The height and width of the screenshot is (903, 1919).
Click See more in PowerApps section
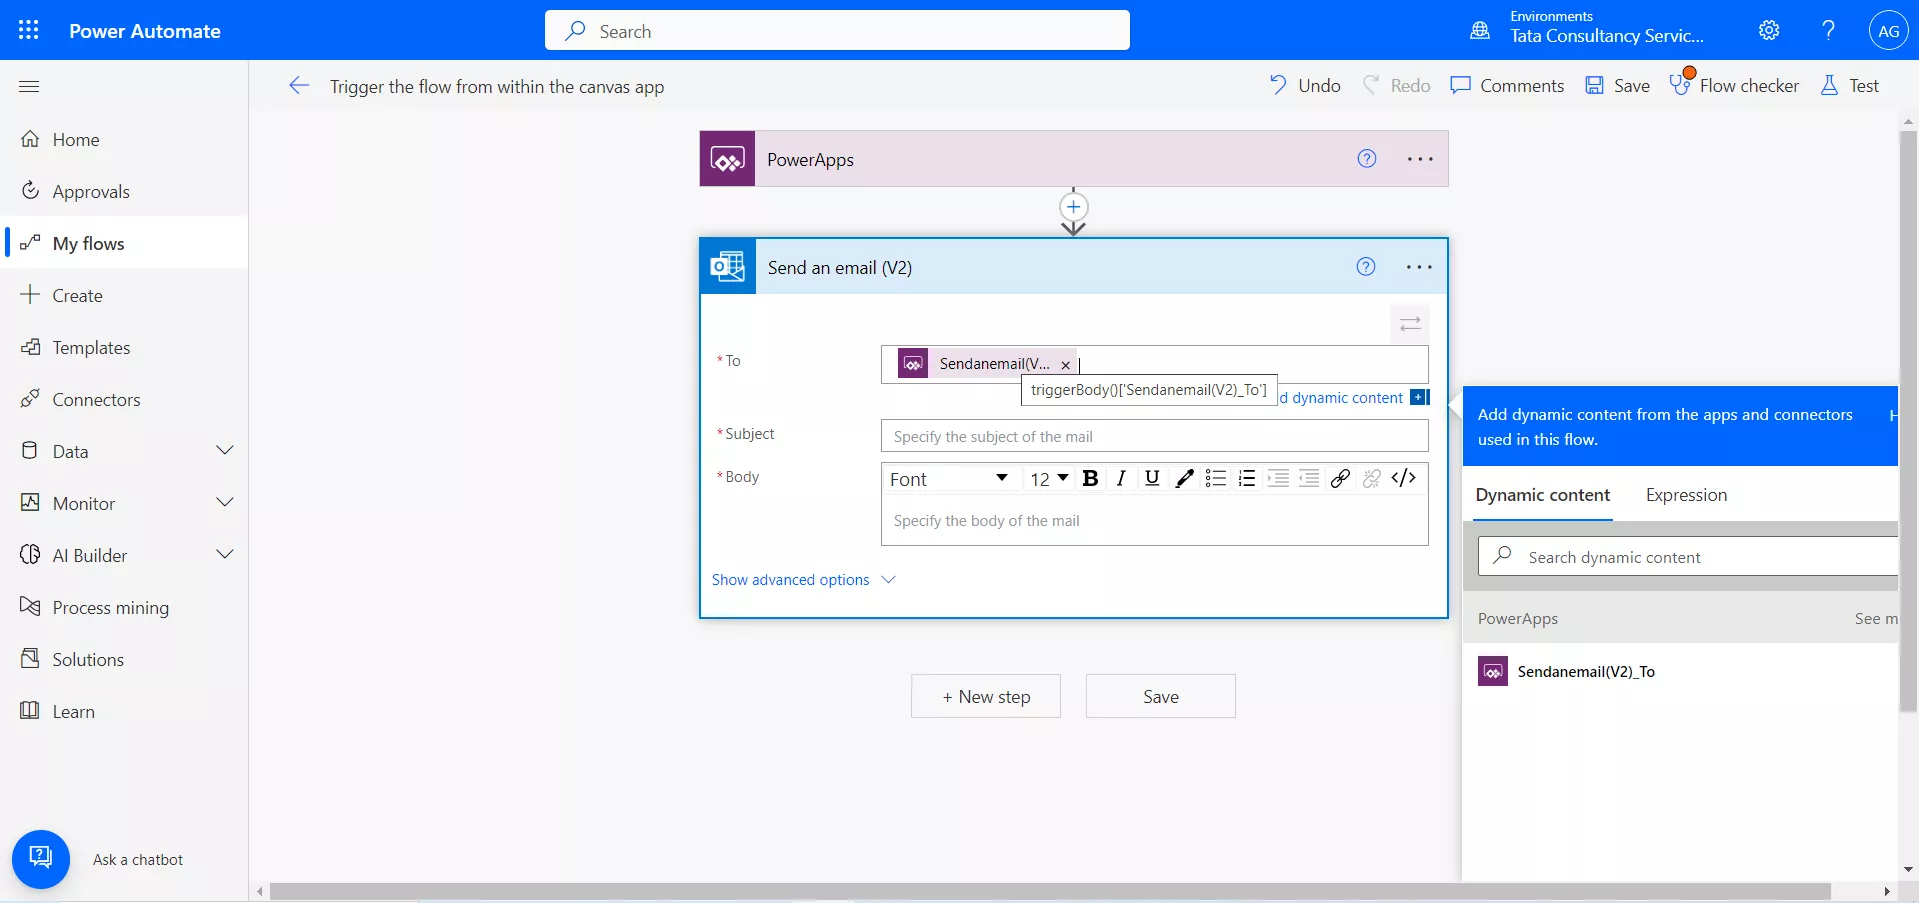(1876, 619)
